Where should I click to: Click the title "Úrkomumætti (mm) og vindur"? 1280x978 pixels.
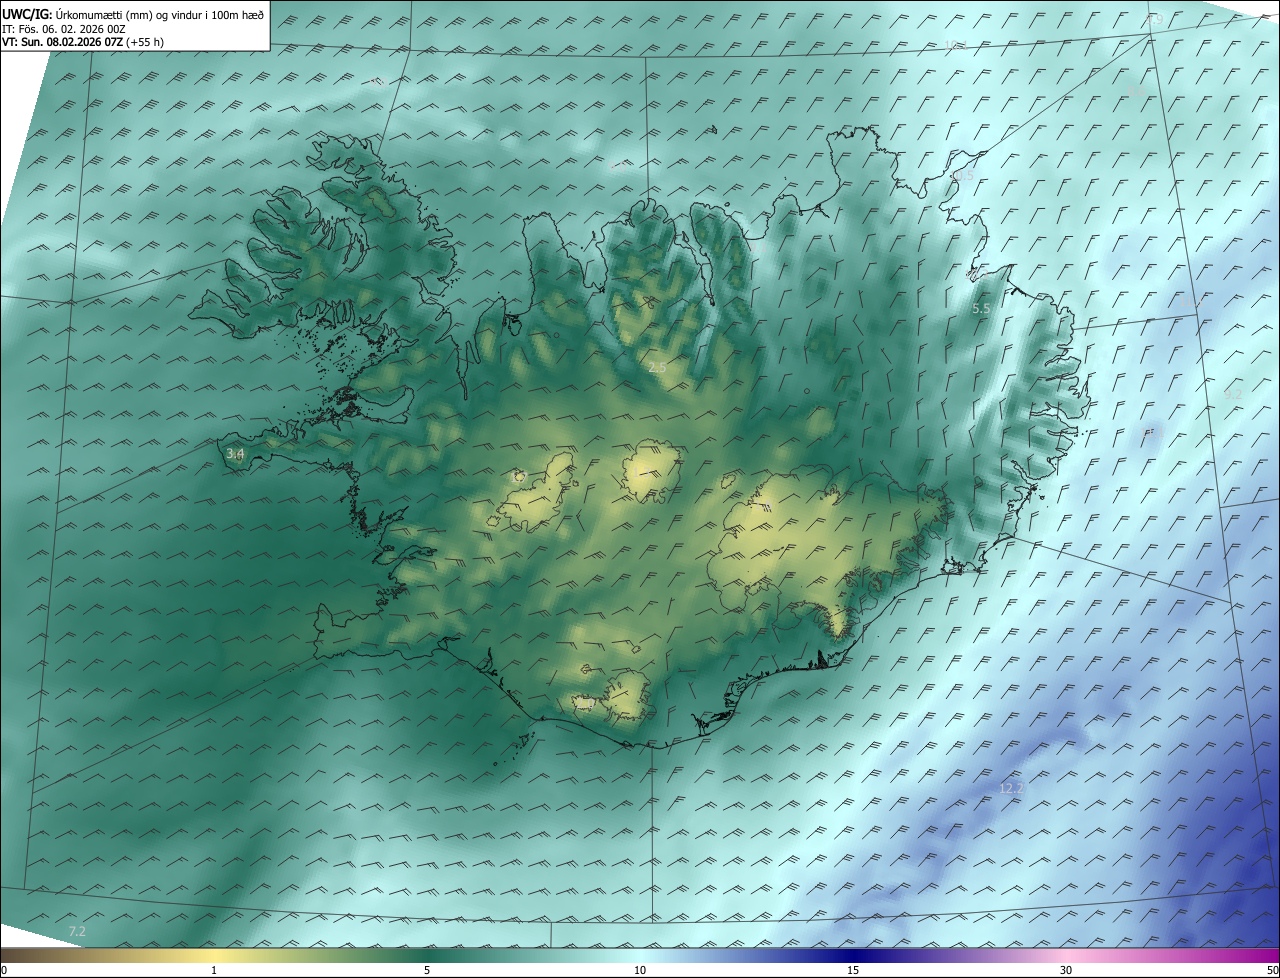(x=128, y=13)
